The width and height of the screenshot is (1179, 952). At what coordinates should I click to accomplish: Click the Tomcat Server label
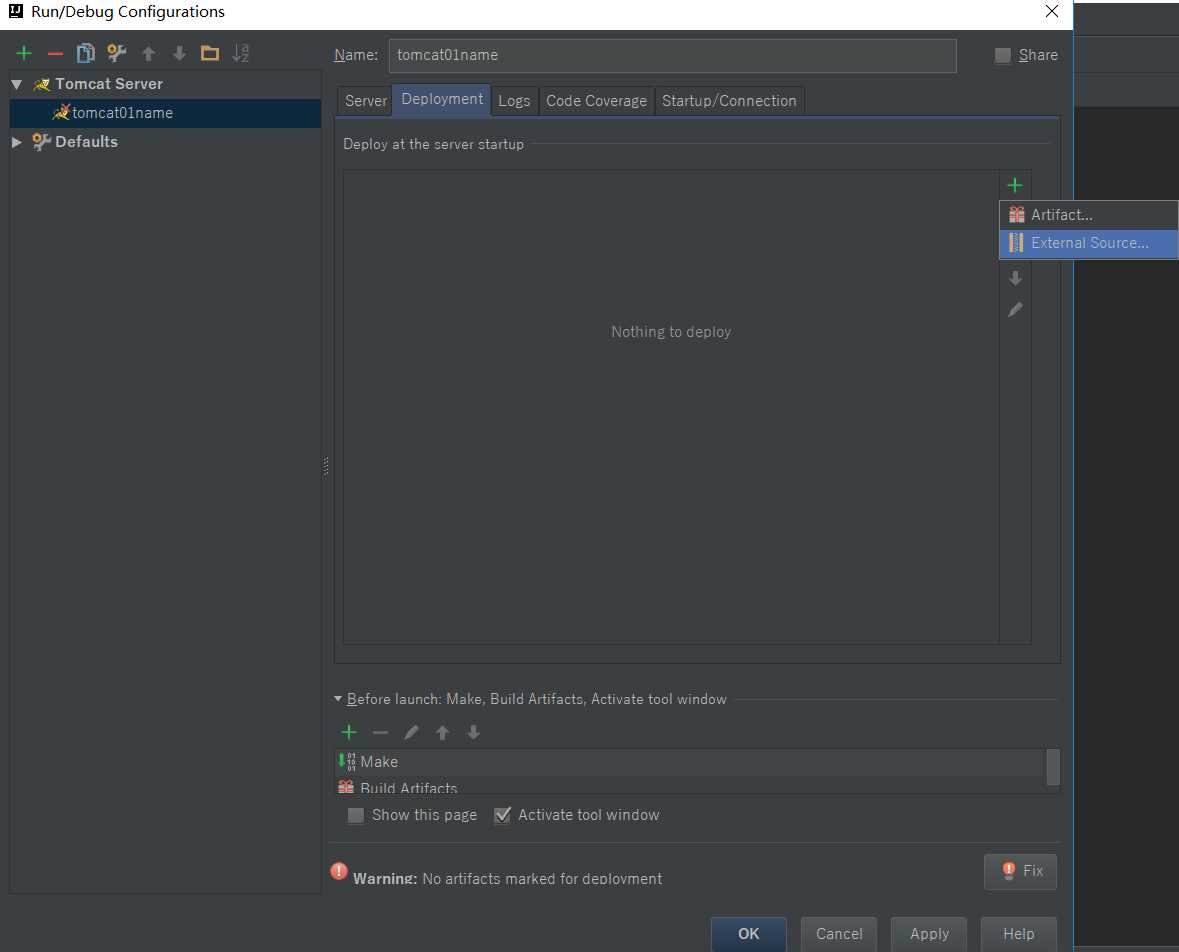[x=109, y=84]
